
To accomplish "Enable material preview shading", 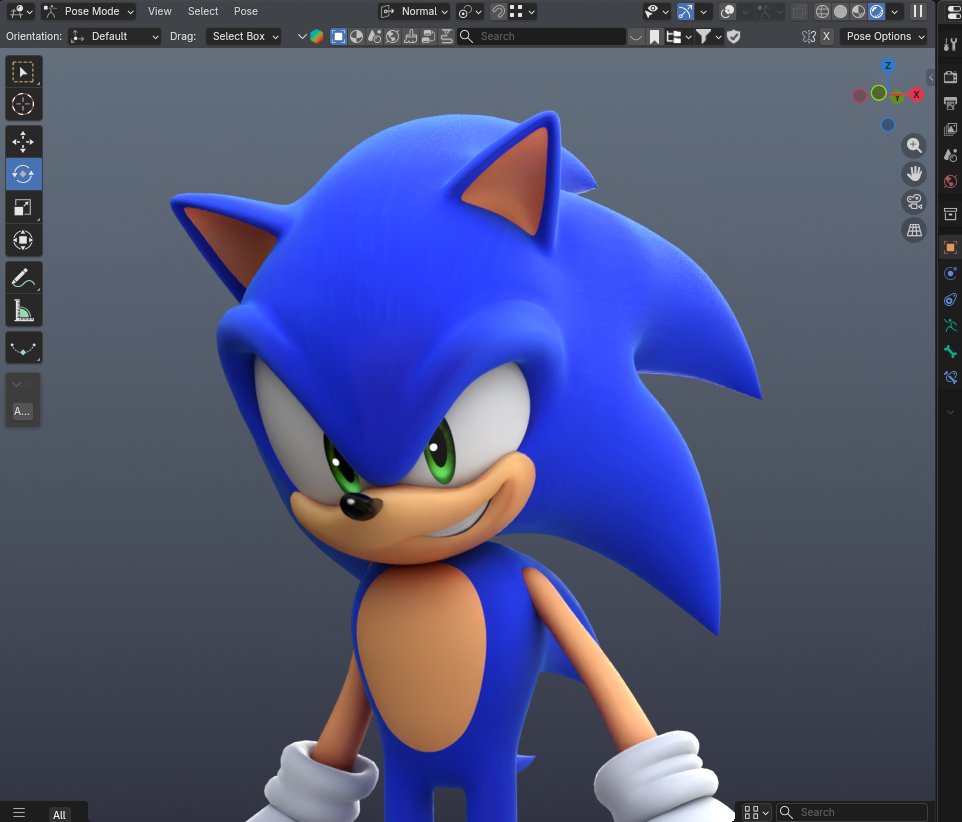I will point(858,11).
